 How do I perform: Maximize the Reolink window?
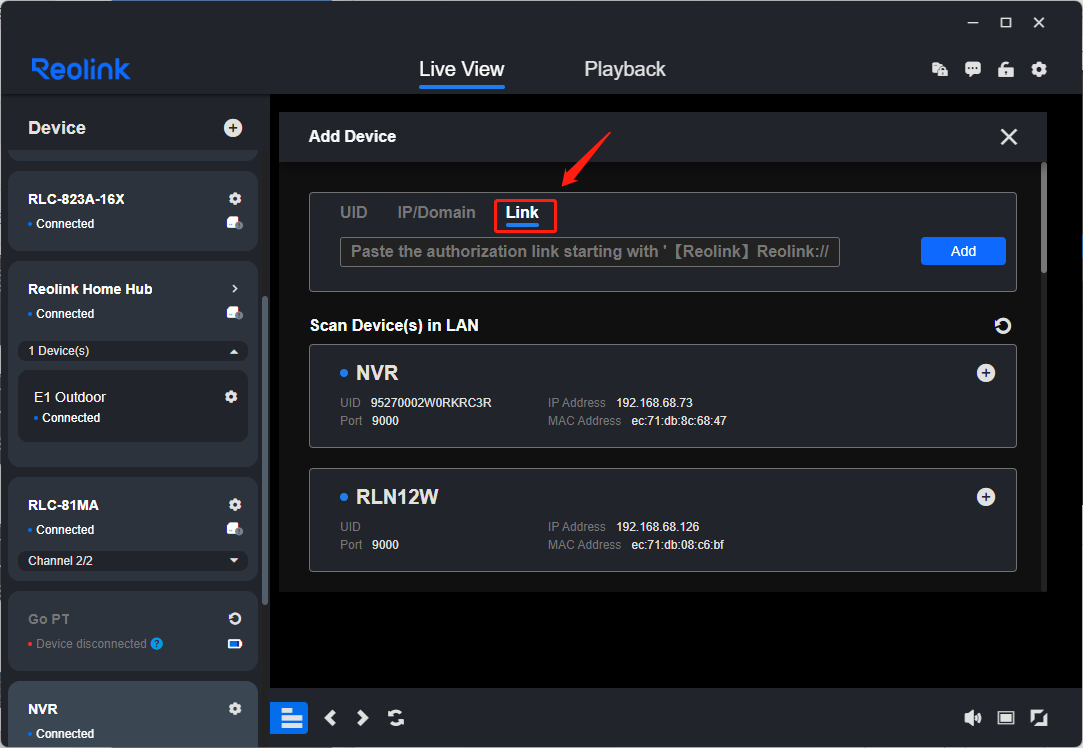point(1006,23)
